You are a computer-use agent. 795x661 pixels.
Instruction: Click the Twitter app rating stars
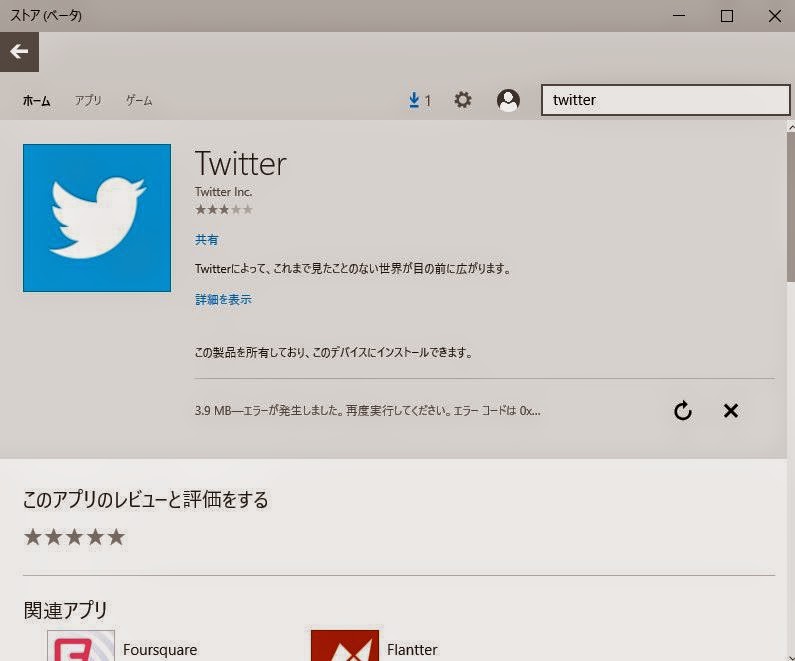[x=224, y=209]
